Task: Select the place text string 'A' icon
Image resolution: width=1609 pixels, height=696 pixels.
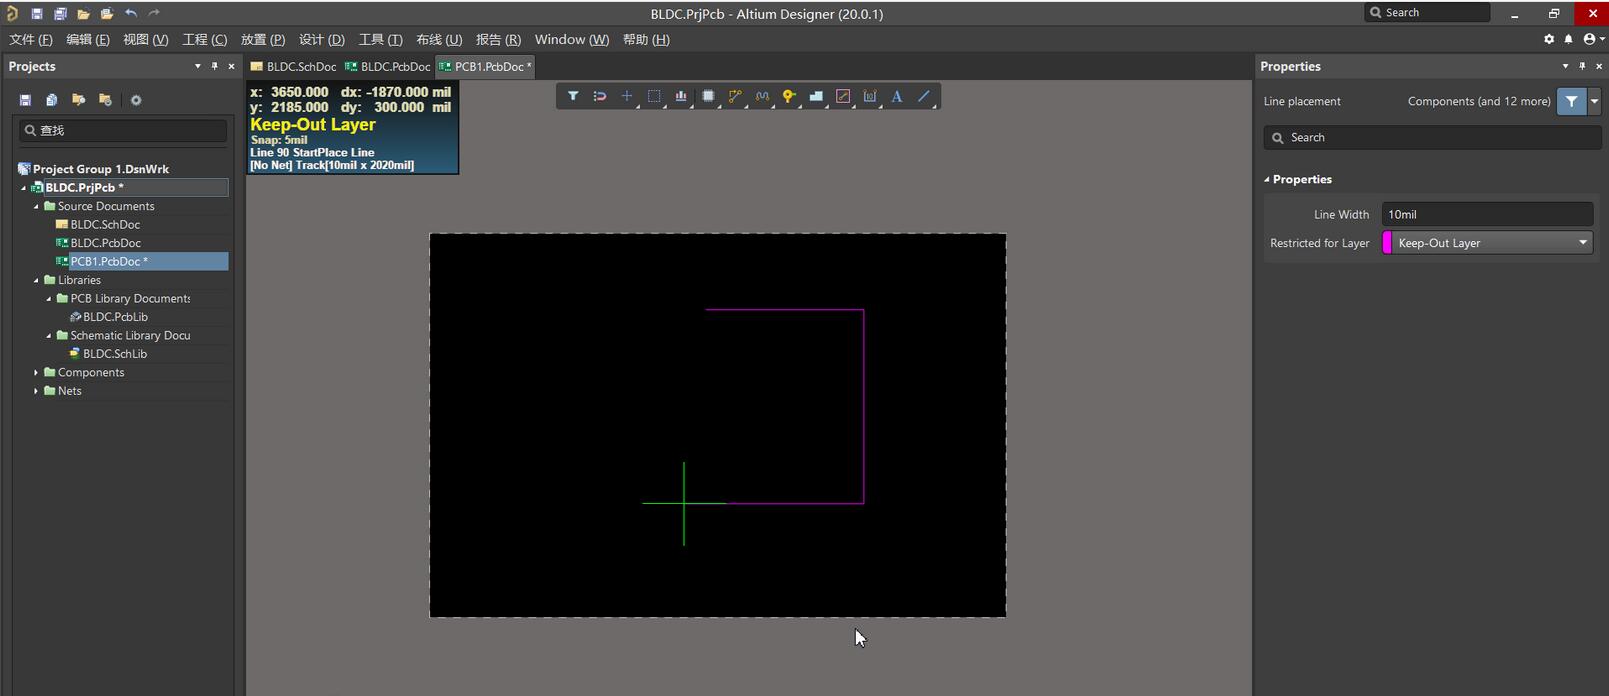Action: click(x=897, y=96)
